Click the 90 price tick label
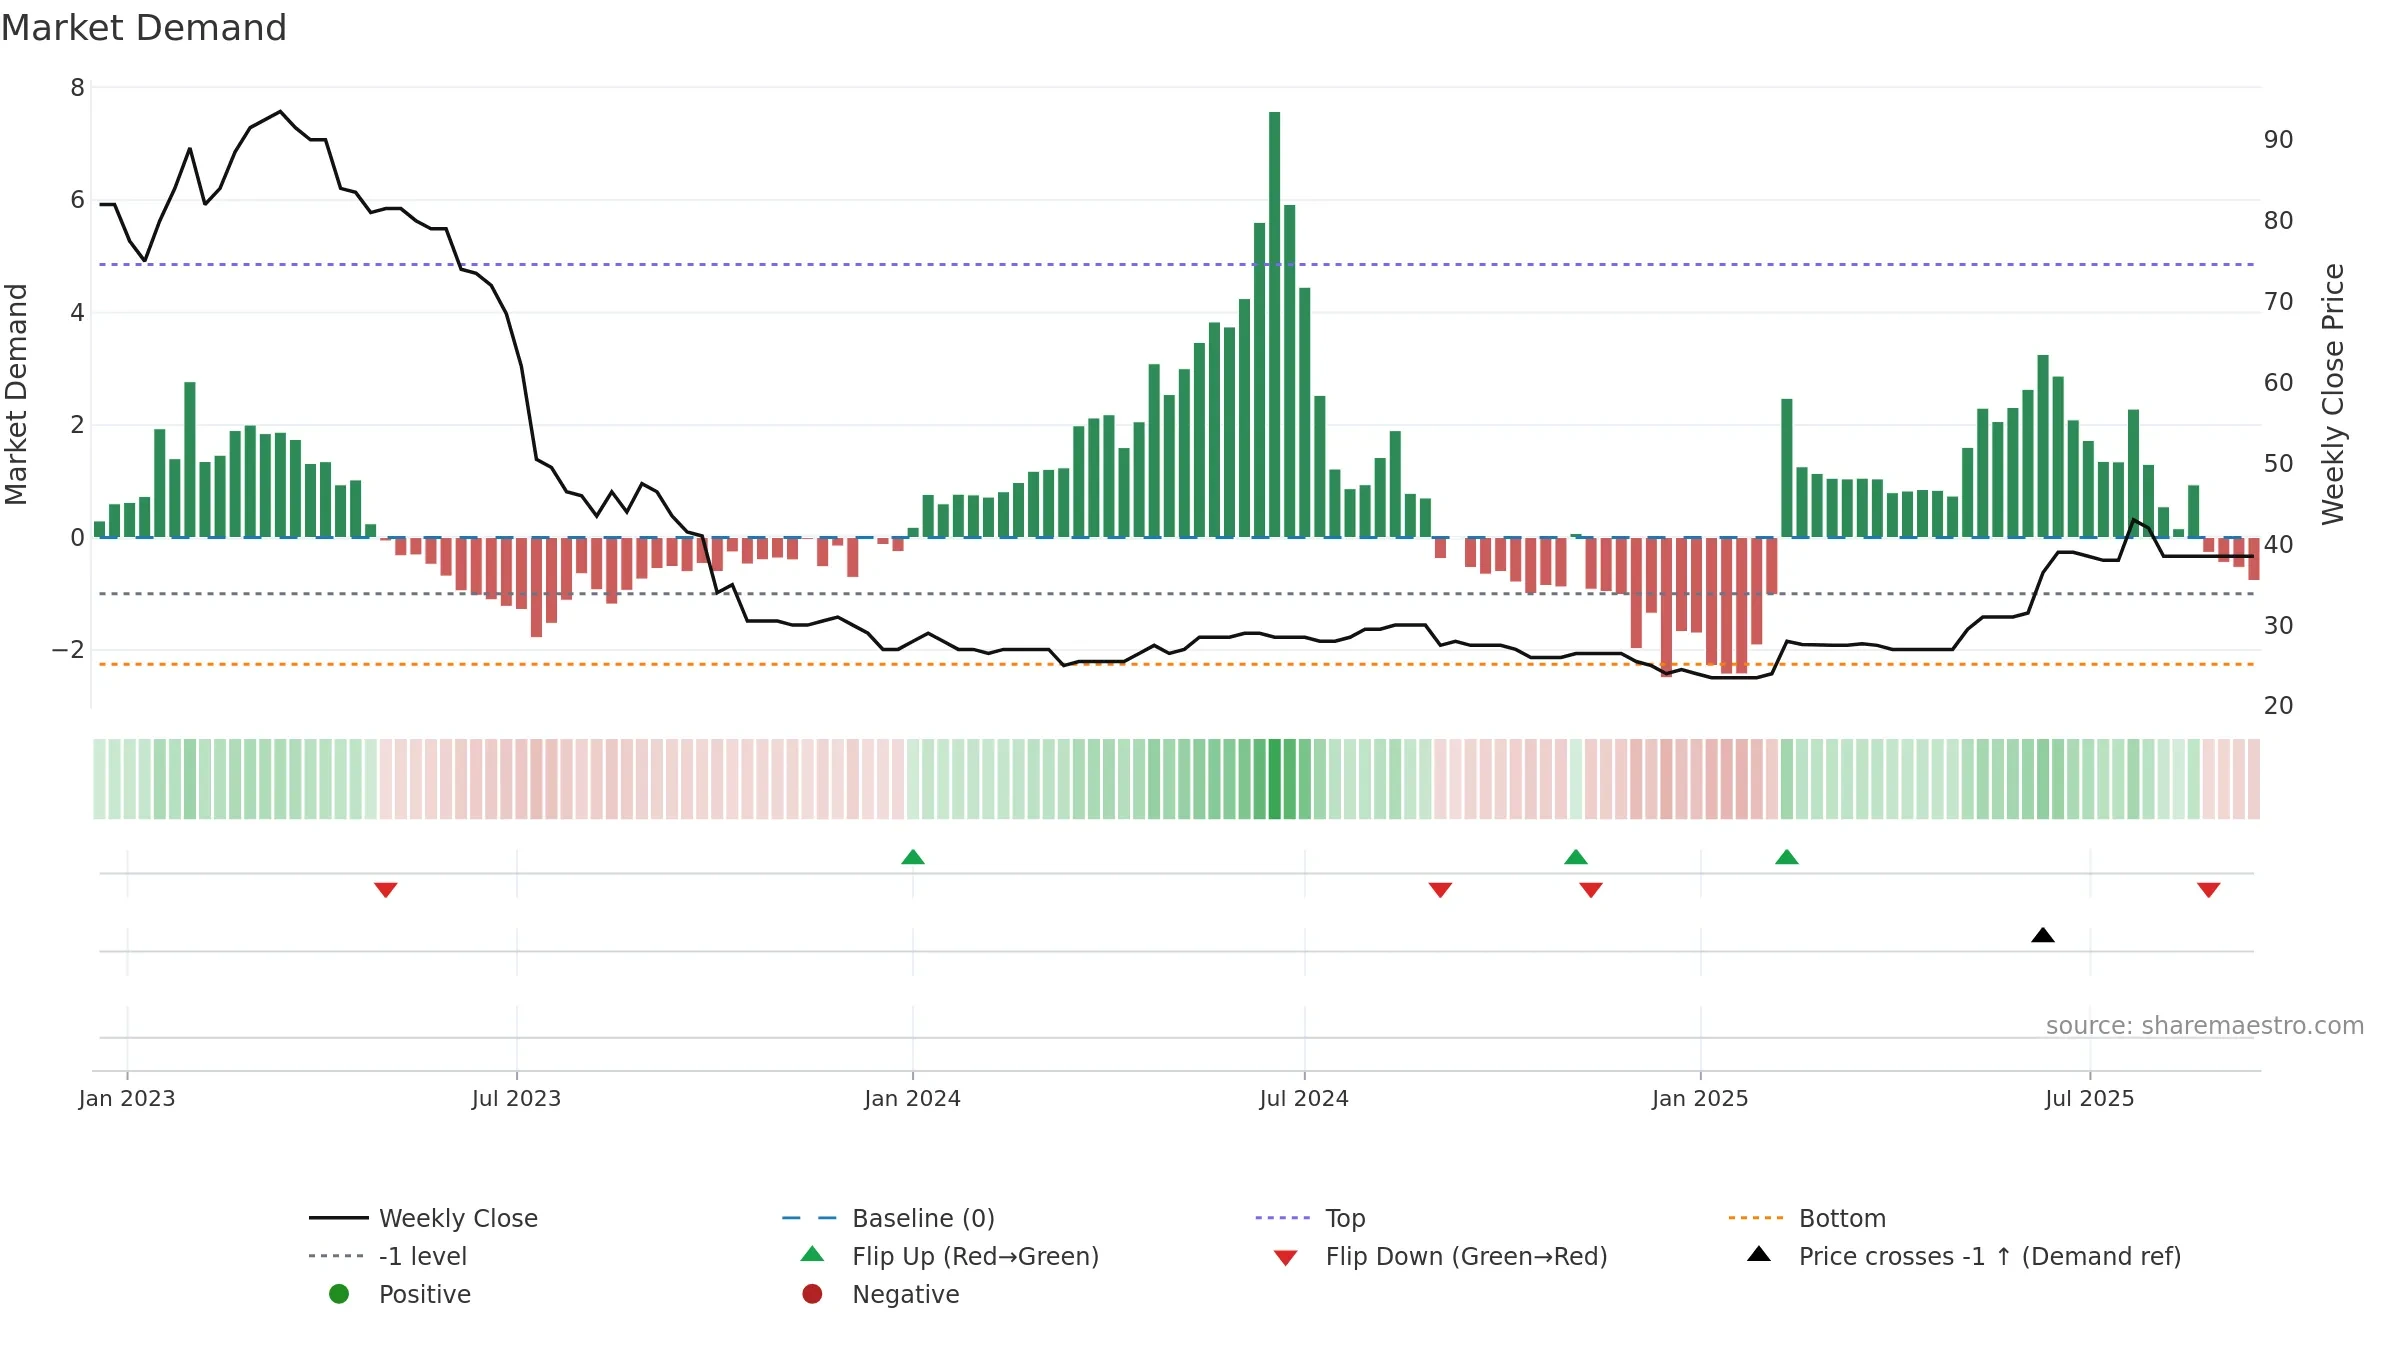2400x1350 pixels. 2279,140
